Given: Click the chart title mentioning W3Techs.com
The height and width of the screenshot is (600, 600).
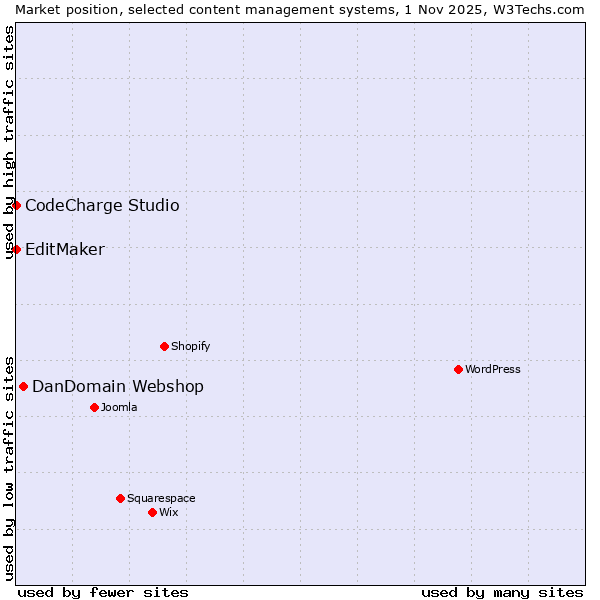Looking at the screenshot, I should pos(300,8).
